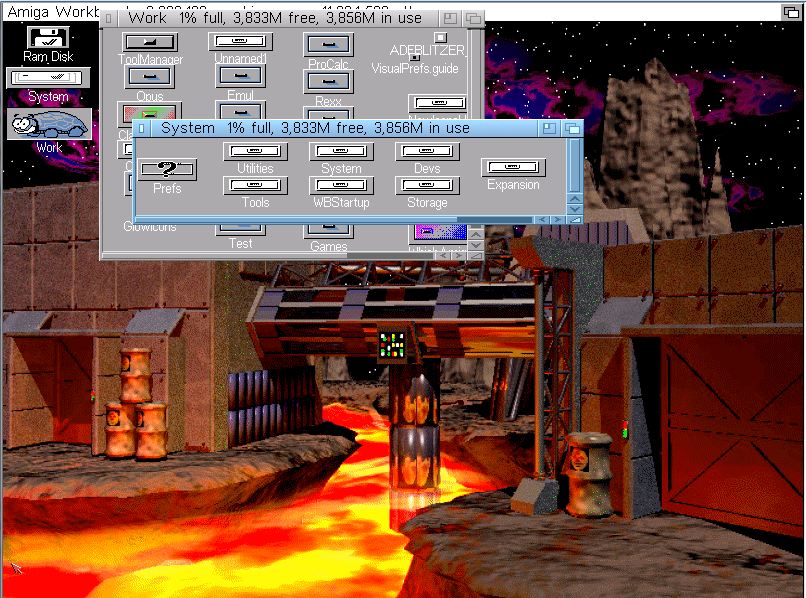The height and width of the screenshot is (598, 806).
Task: Select the Test drawer in Work window
Action: [x=240, y=229]
